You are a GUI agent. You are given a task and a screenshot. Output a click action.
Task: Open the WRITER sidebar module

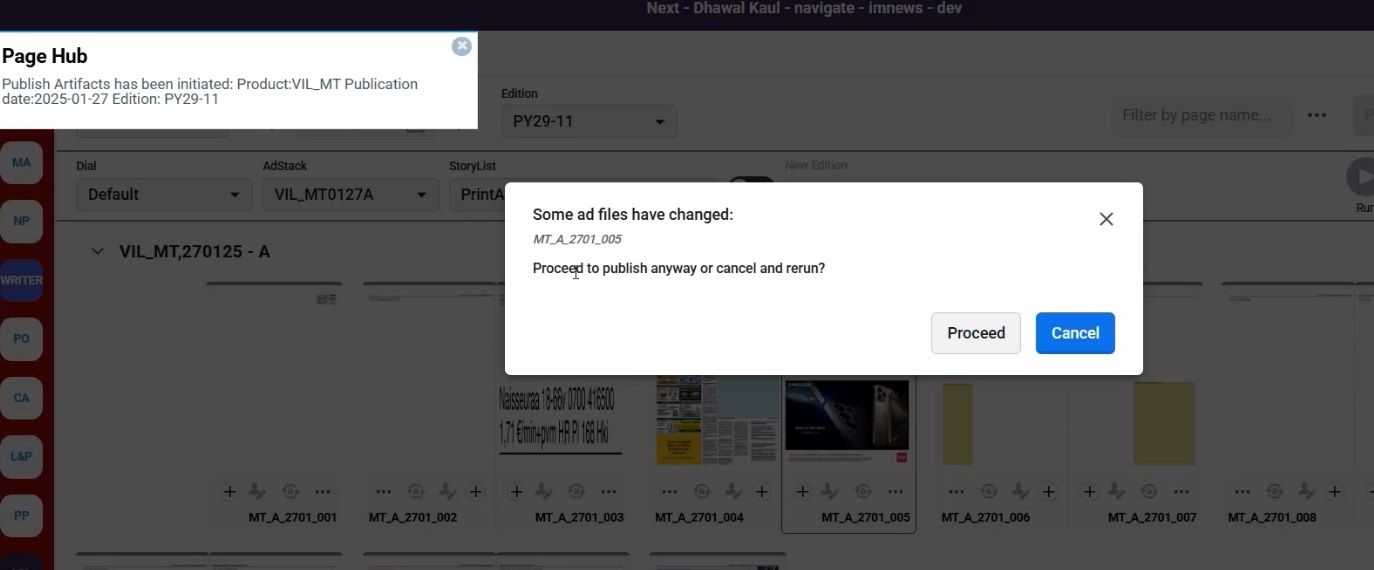(21, 280)
